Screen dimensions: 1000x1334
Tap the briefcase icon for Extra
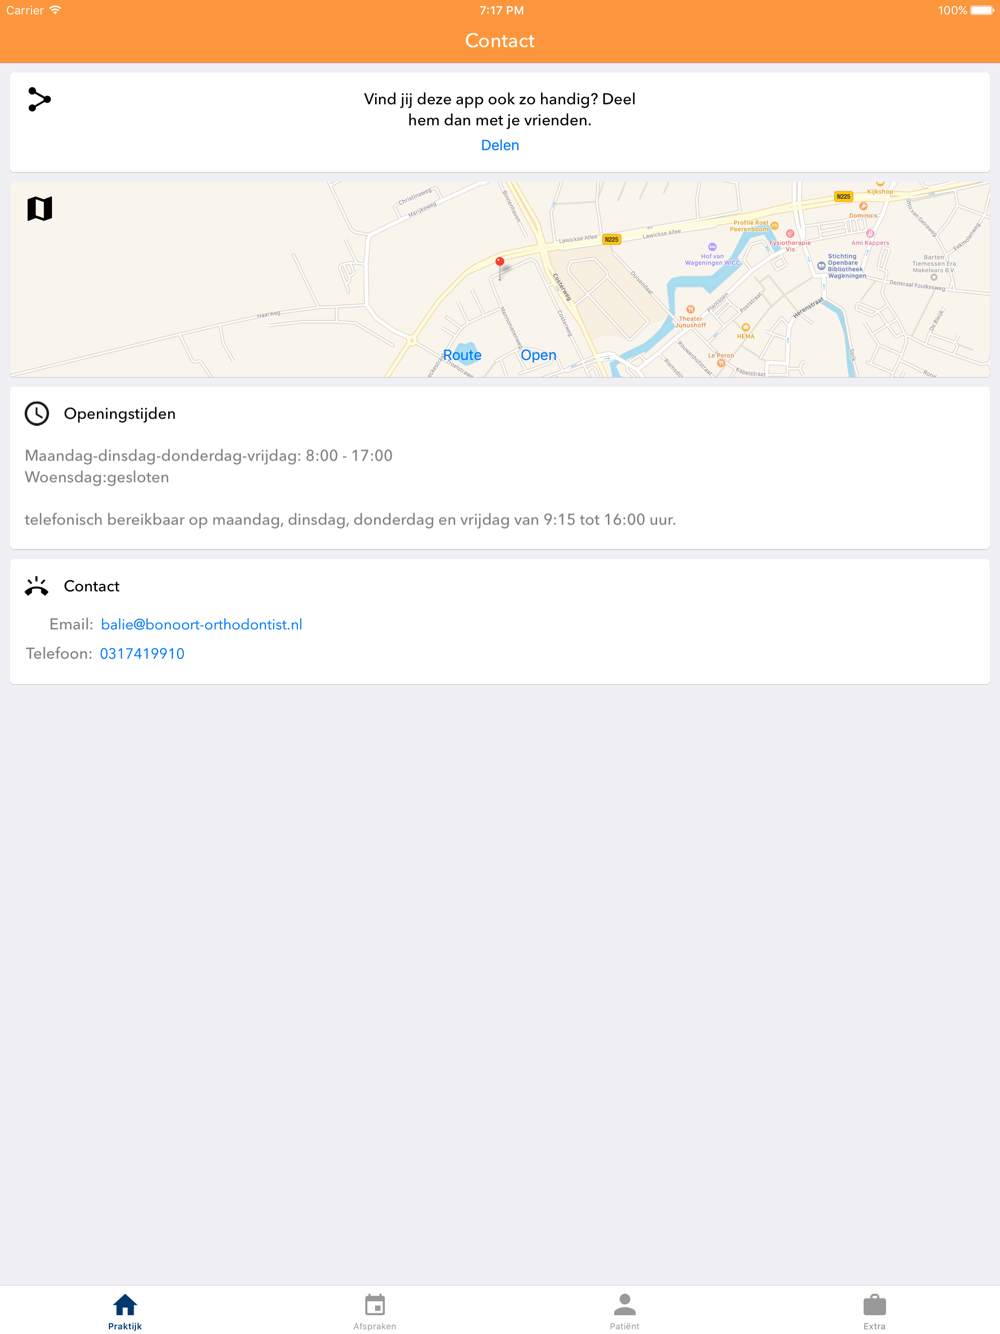(875, 1305)
